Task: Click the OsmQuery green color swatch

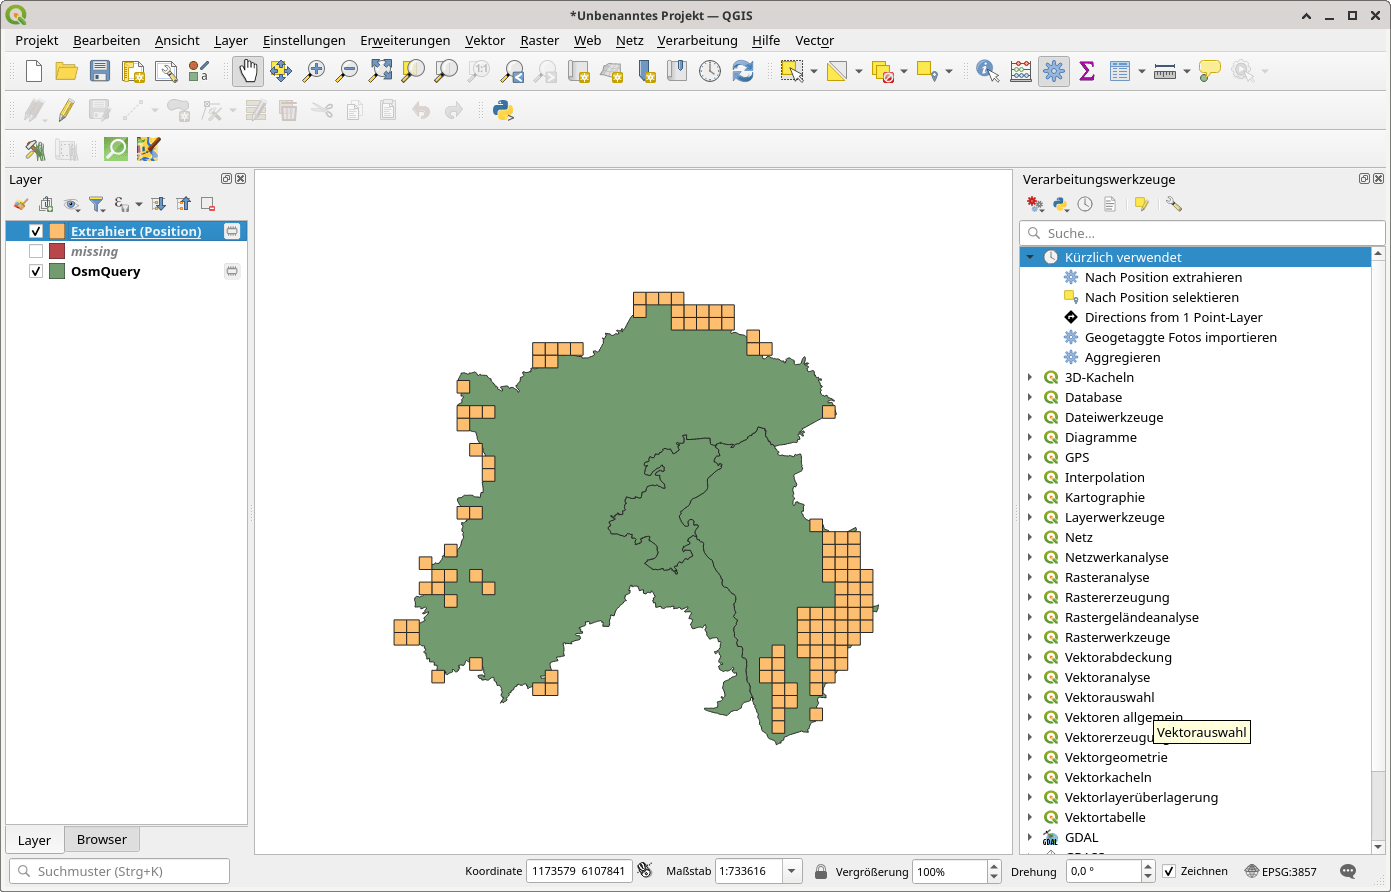Action: tap(57, 271)
